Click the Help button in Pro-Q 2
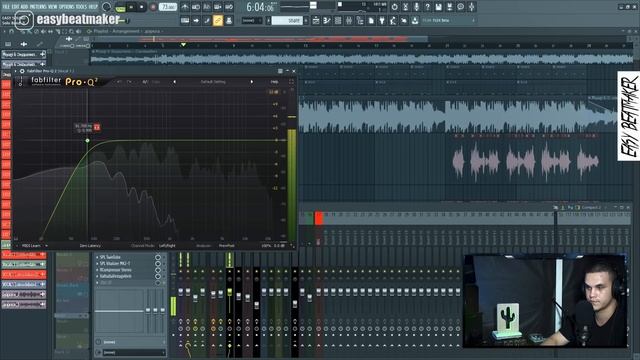640x360 pixels. pos(275,82)
